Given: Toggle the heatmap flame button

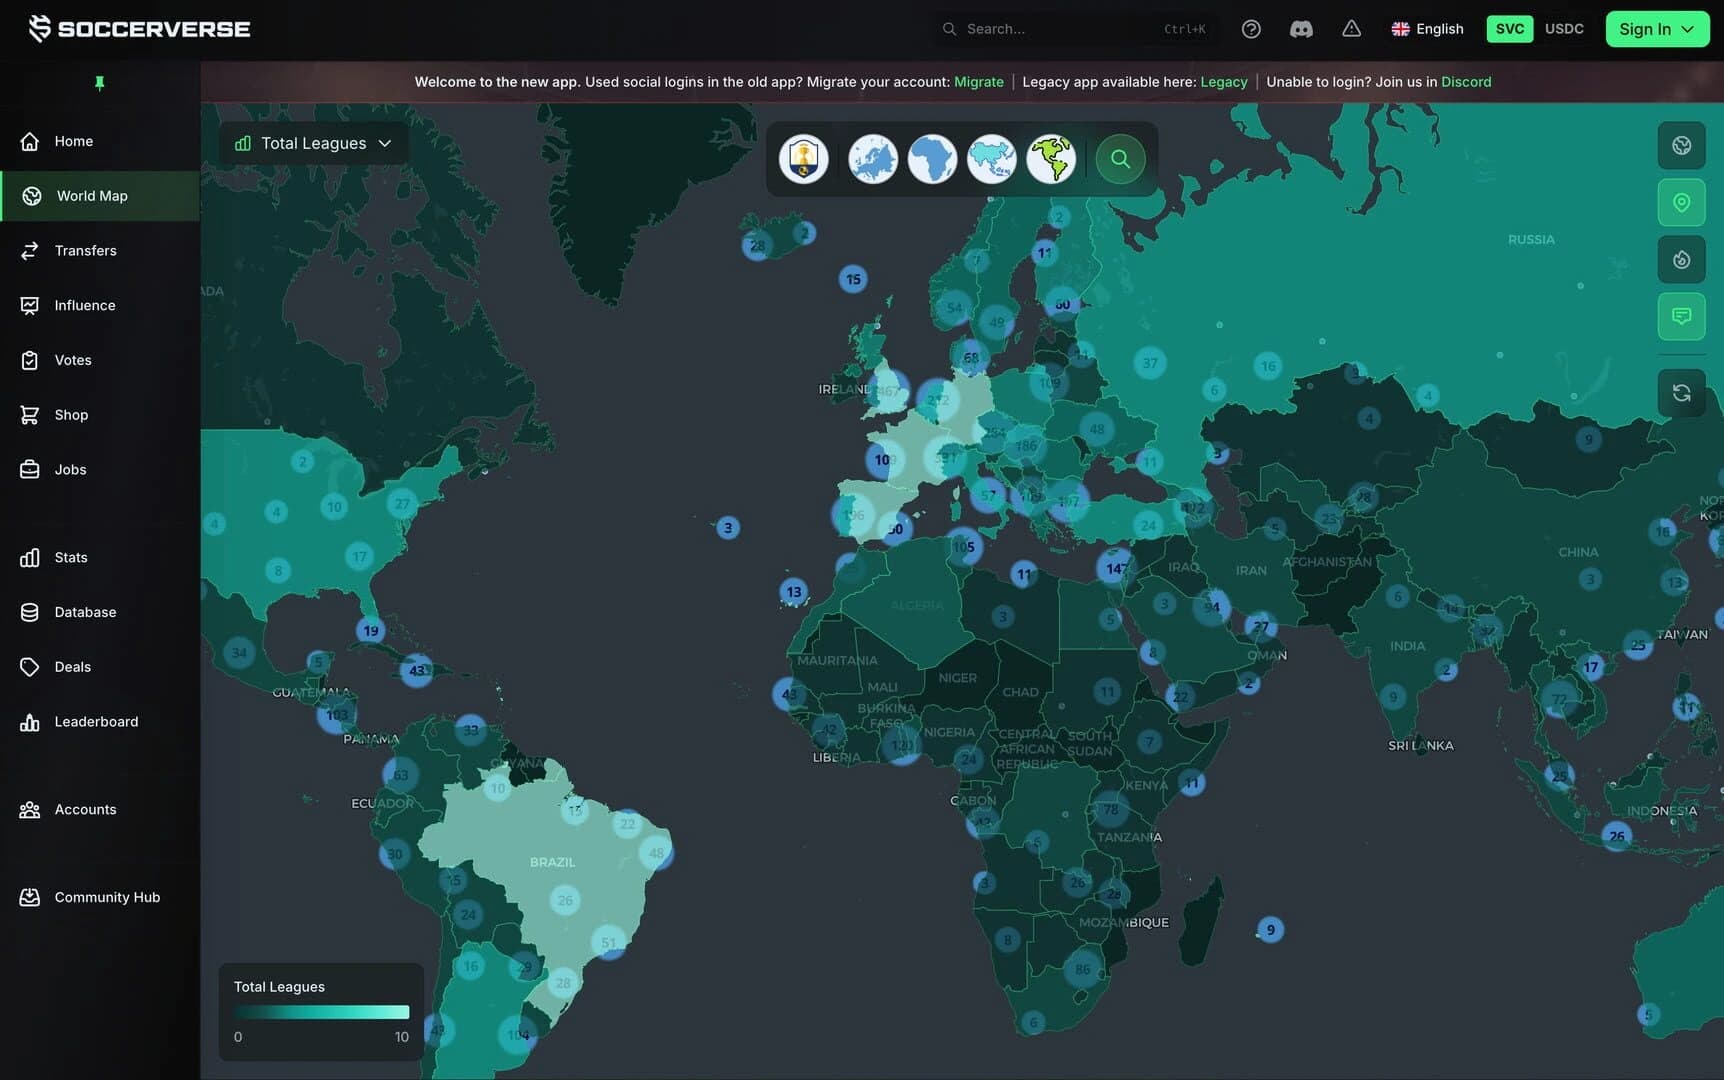Looking at the screenshot, I should point(1681,260).
